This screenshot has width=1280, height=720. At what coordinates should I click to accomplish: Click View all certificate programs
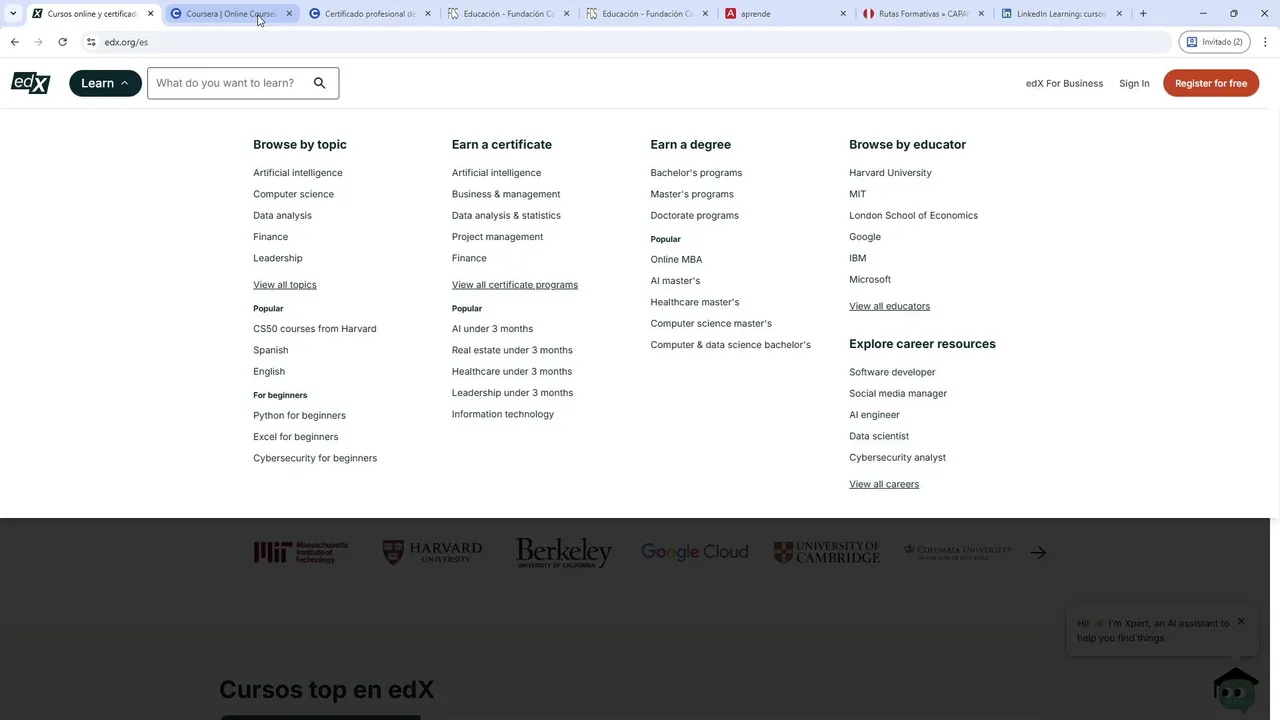[x=515, y=285]
